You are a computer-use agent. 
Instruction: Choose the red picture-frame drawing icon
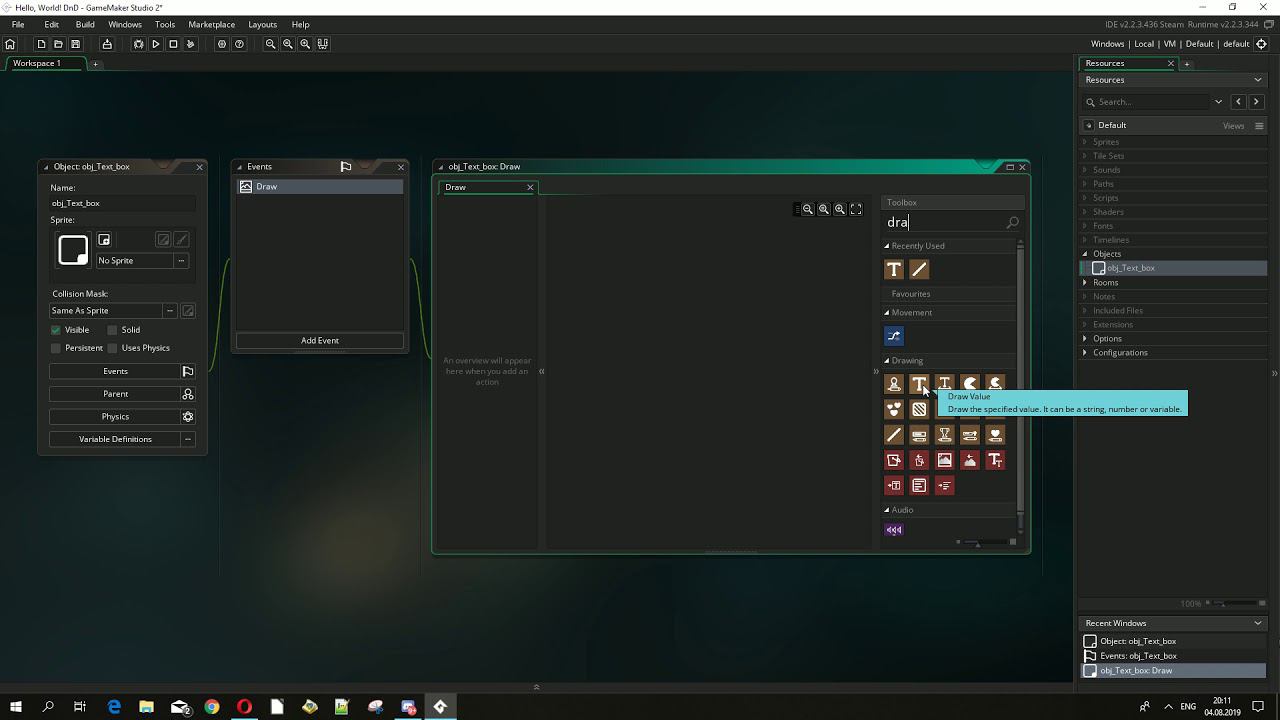[944, 460]
